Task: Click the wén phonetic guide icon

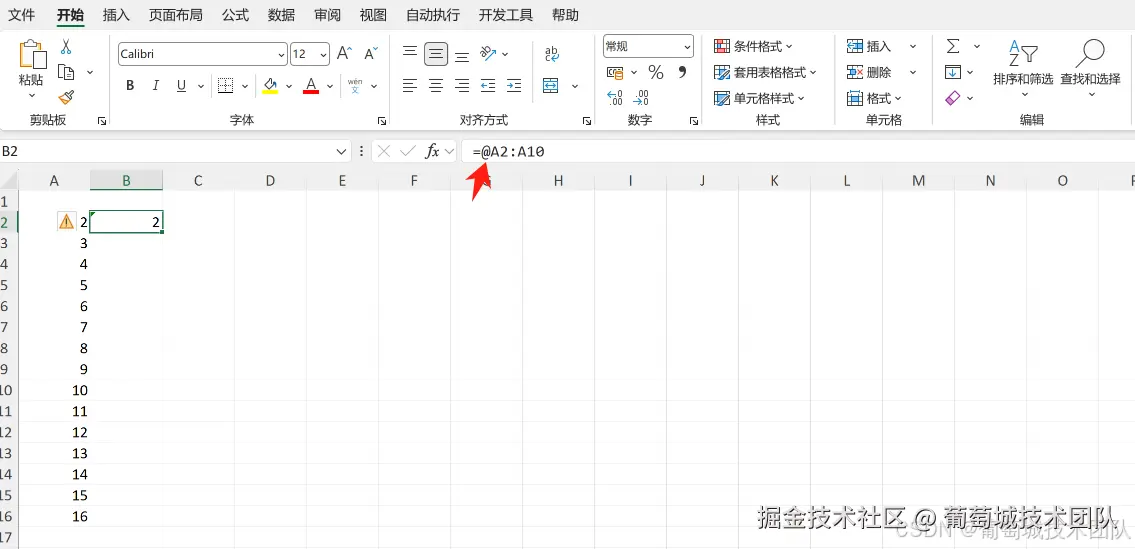Action: pyautogui.click(x=355, y=86)
